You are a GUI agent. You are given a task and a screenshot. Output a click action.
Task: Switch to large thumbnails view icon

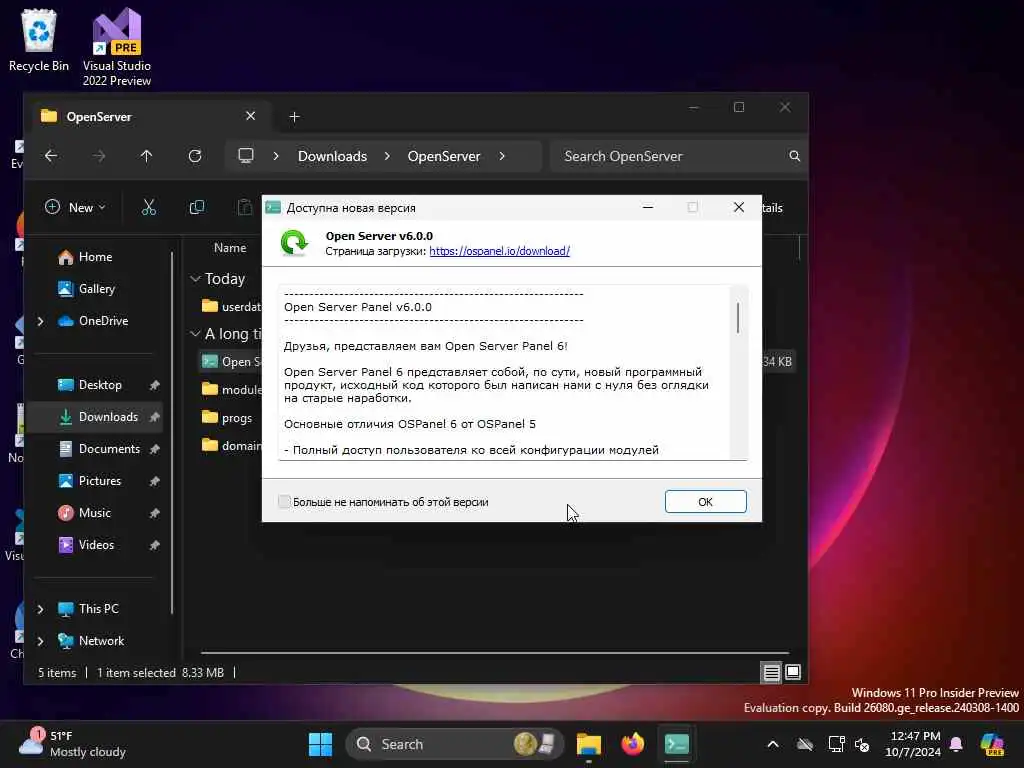[x=793, y=672]
